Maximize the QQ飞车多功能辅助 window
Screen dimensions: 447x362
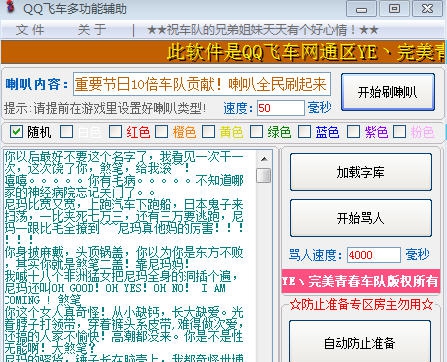tap(395, 8)
